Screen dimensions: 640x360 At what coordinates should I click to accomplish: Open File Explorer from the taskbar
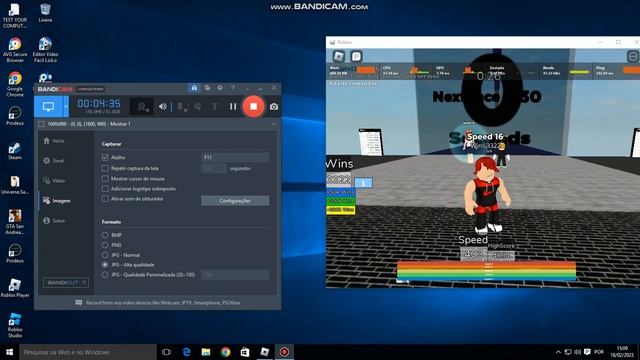pyautogui.click(x=206, y=352)
